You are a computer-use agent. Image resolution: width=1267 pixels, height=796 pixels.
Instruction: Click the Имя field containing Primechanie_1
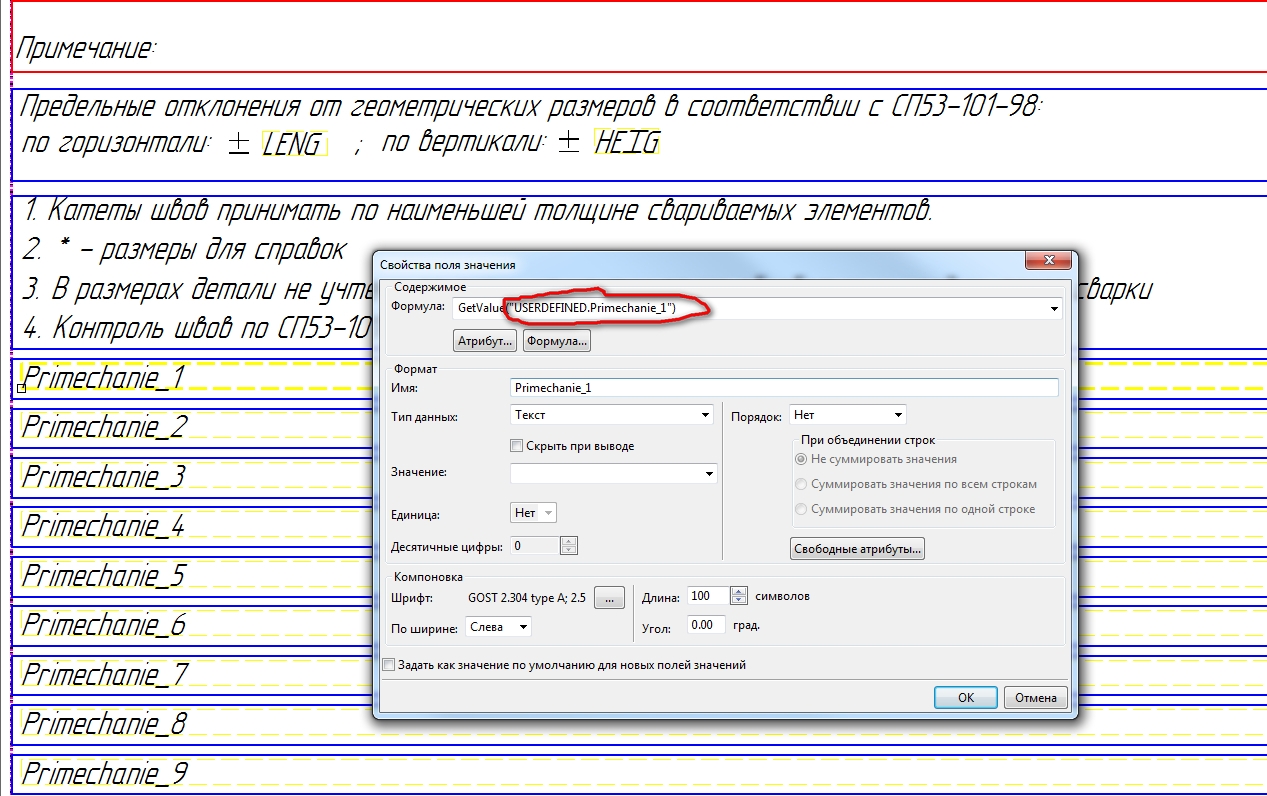tap(783, 387)
